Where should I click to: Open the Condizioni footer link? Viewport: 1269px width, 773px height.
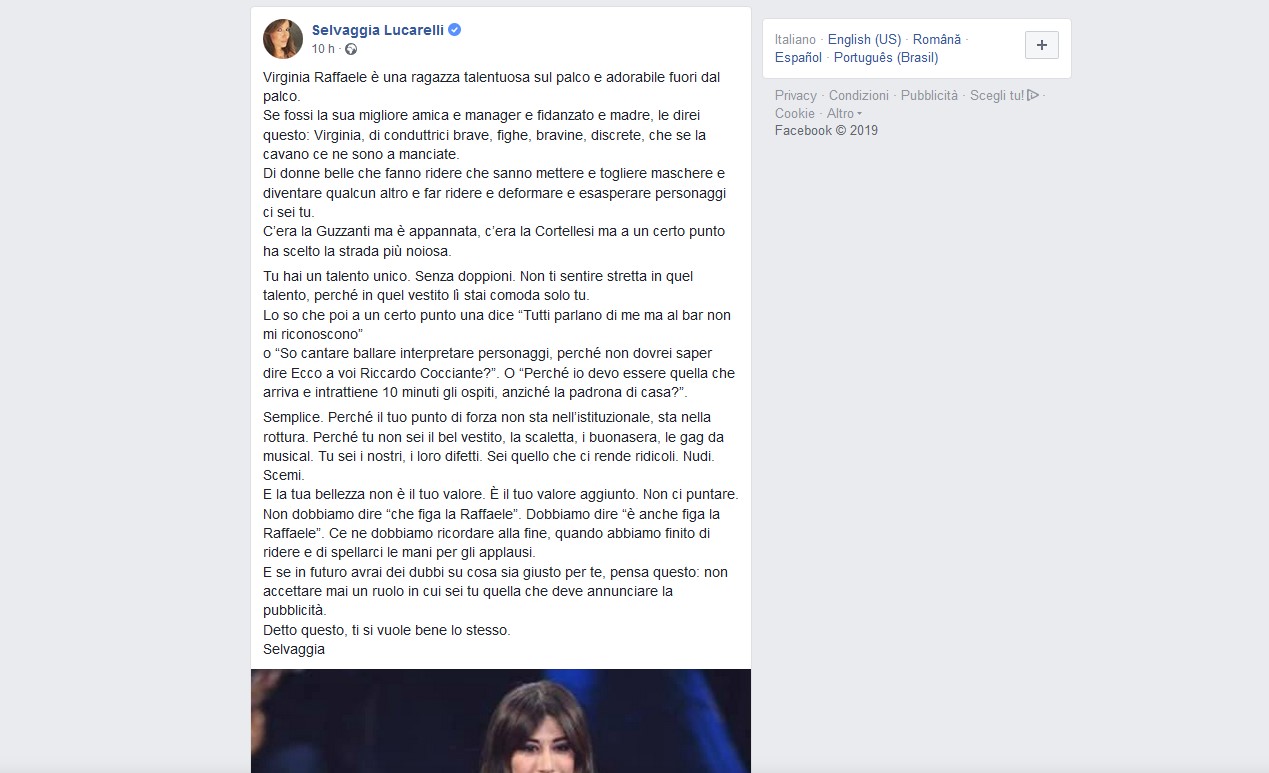click(x=859, y=95)
